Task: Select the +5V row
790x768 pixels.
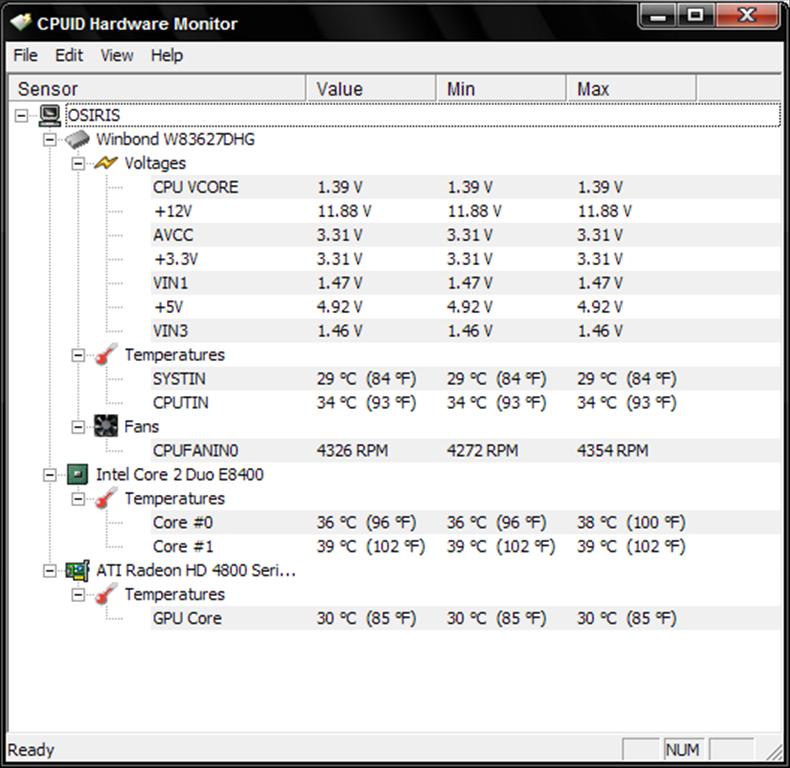Action: coord(466,307)
